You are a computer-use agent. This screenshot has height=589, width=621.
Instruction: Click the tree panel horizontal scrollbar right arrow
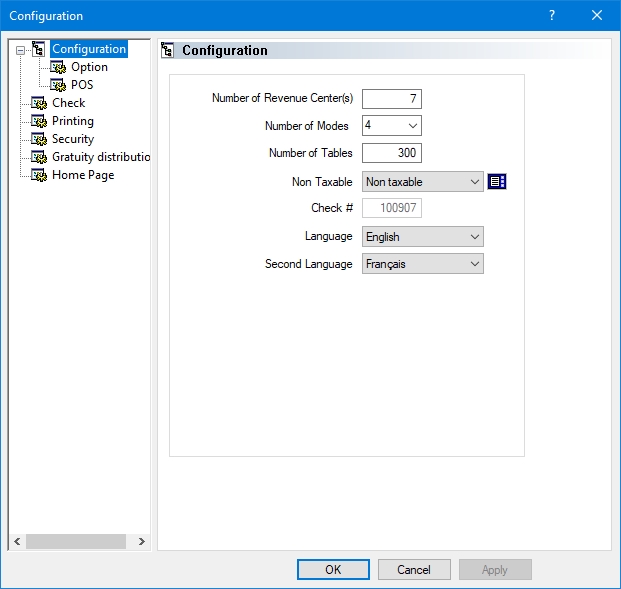(141, 541)
